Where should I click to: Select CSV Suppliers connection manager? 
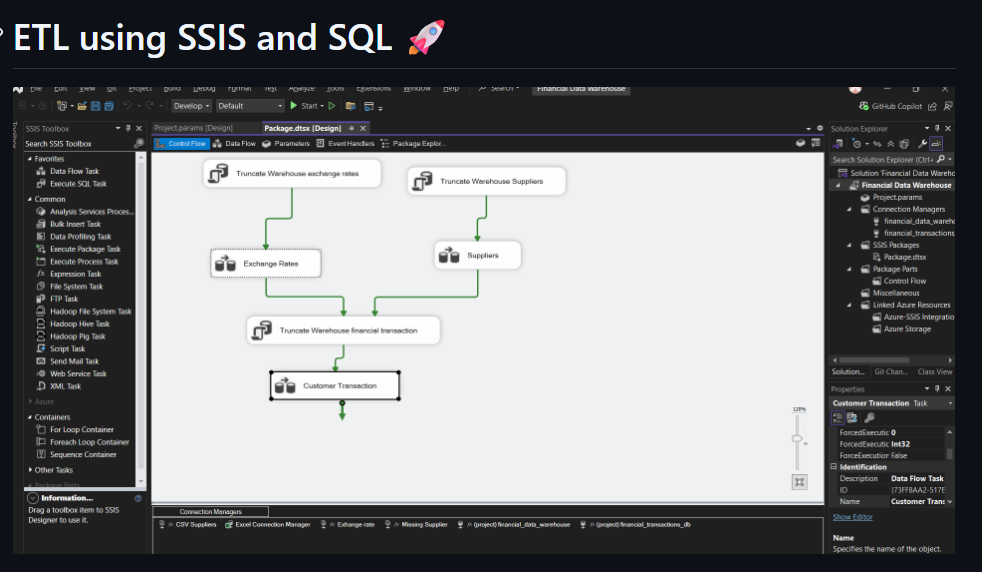pos(189,525)
